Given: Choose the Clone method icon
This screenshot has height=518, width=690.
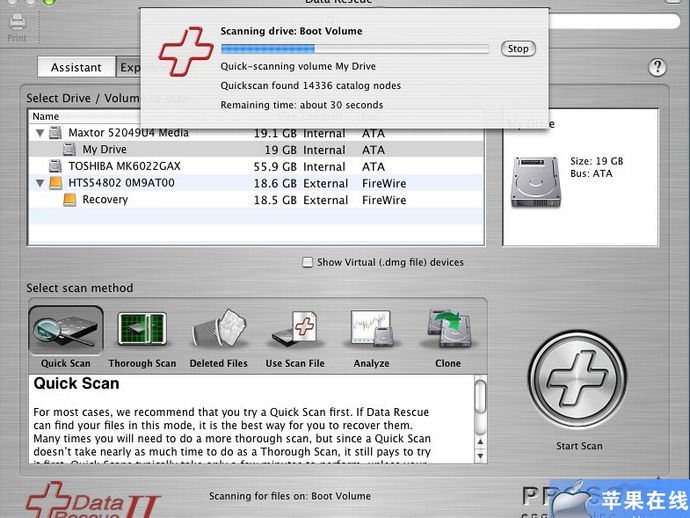Looking at the screenshot, I should [x=448, y=329].
